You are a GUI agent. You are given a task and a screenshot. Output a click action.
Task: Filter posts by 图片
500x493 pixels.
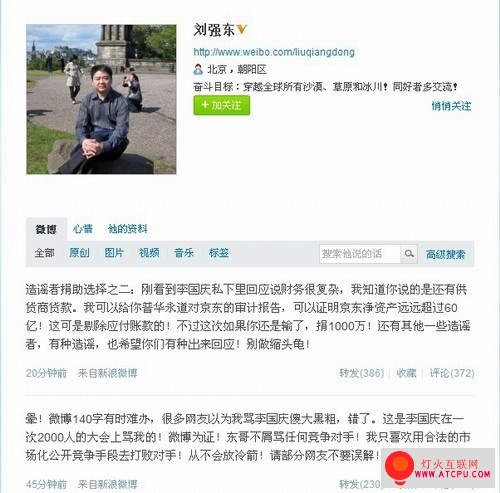(x=114, y=253)
